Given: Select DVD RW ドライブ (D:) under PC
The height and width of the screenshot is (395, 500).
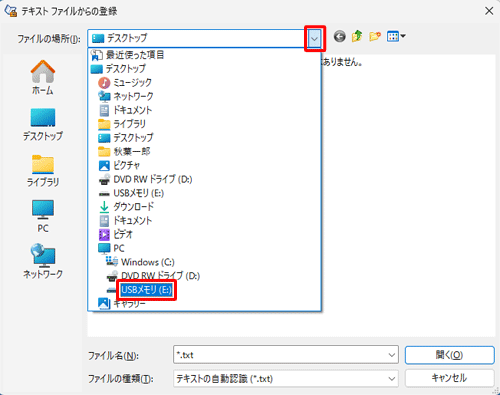Looking at the screenshot, I should [x=205, y=276].
